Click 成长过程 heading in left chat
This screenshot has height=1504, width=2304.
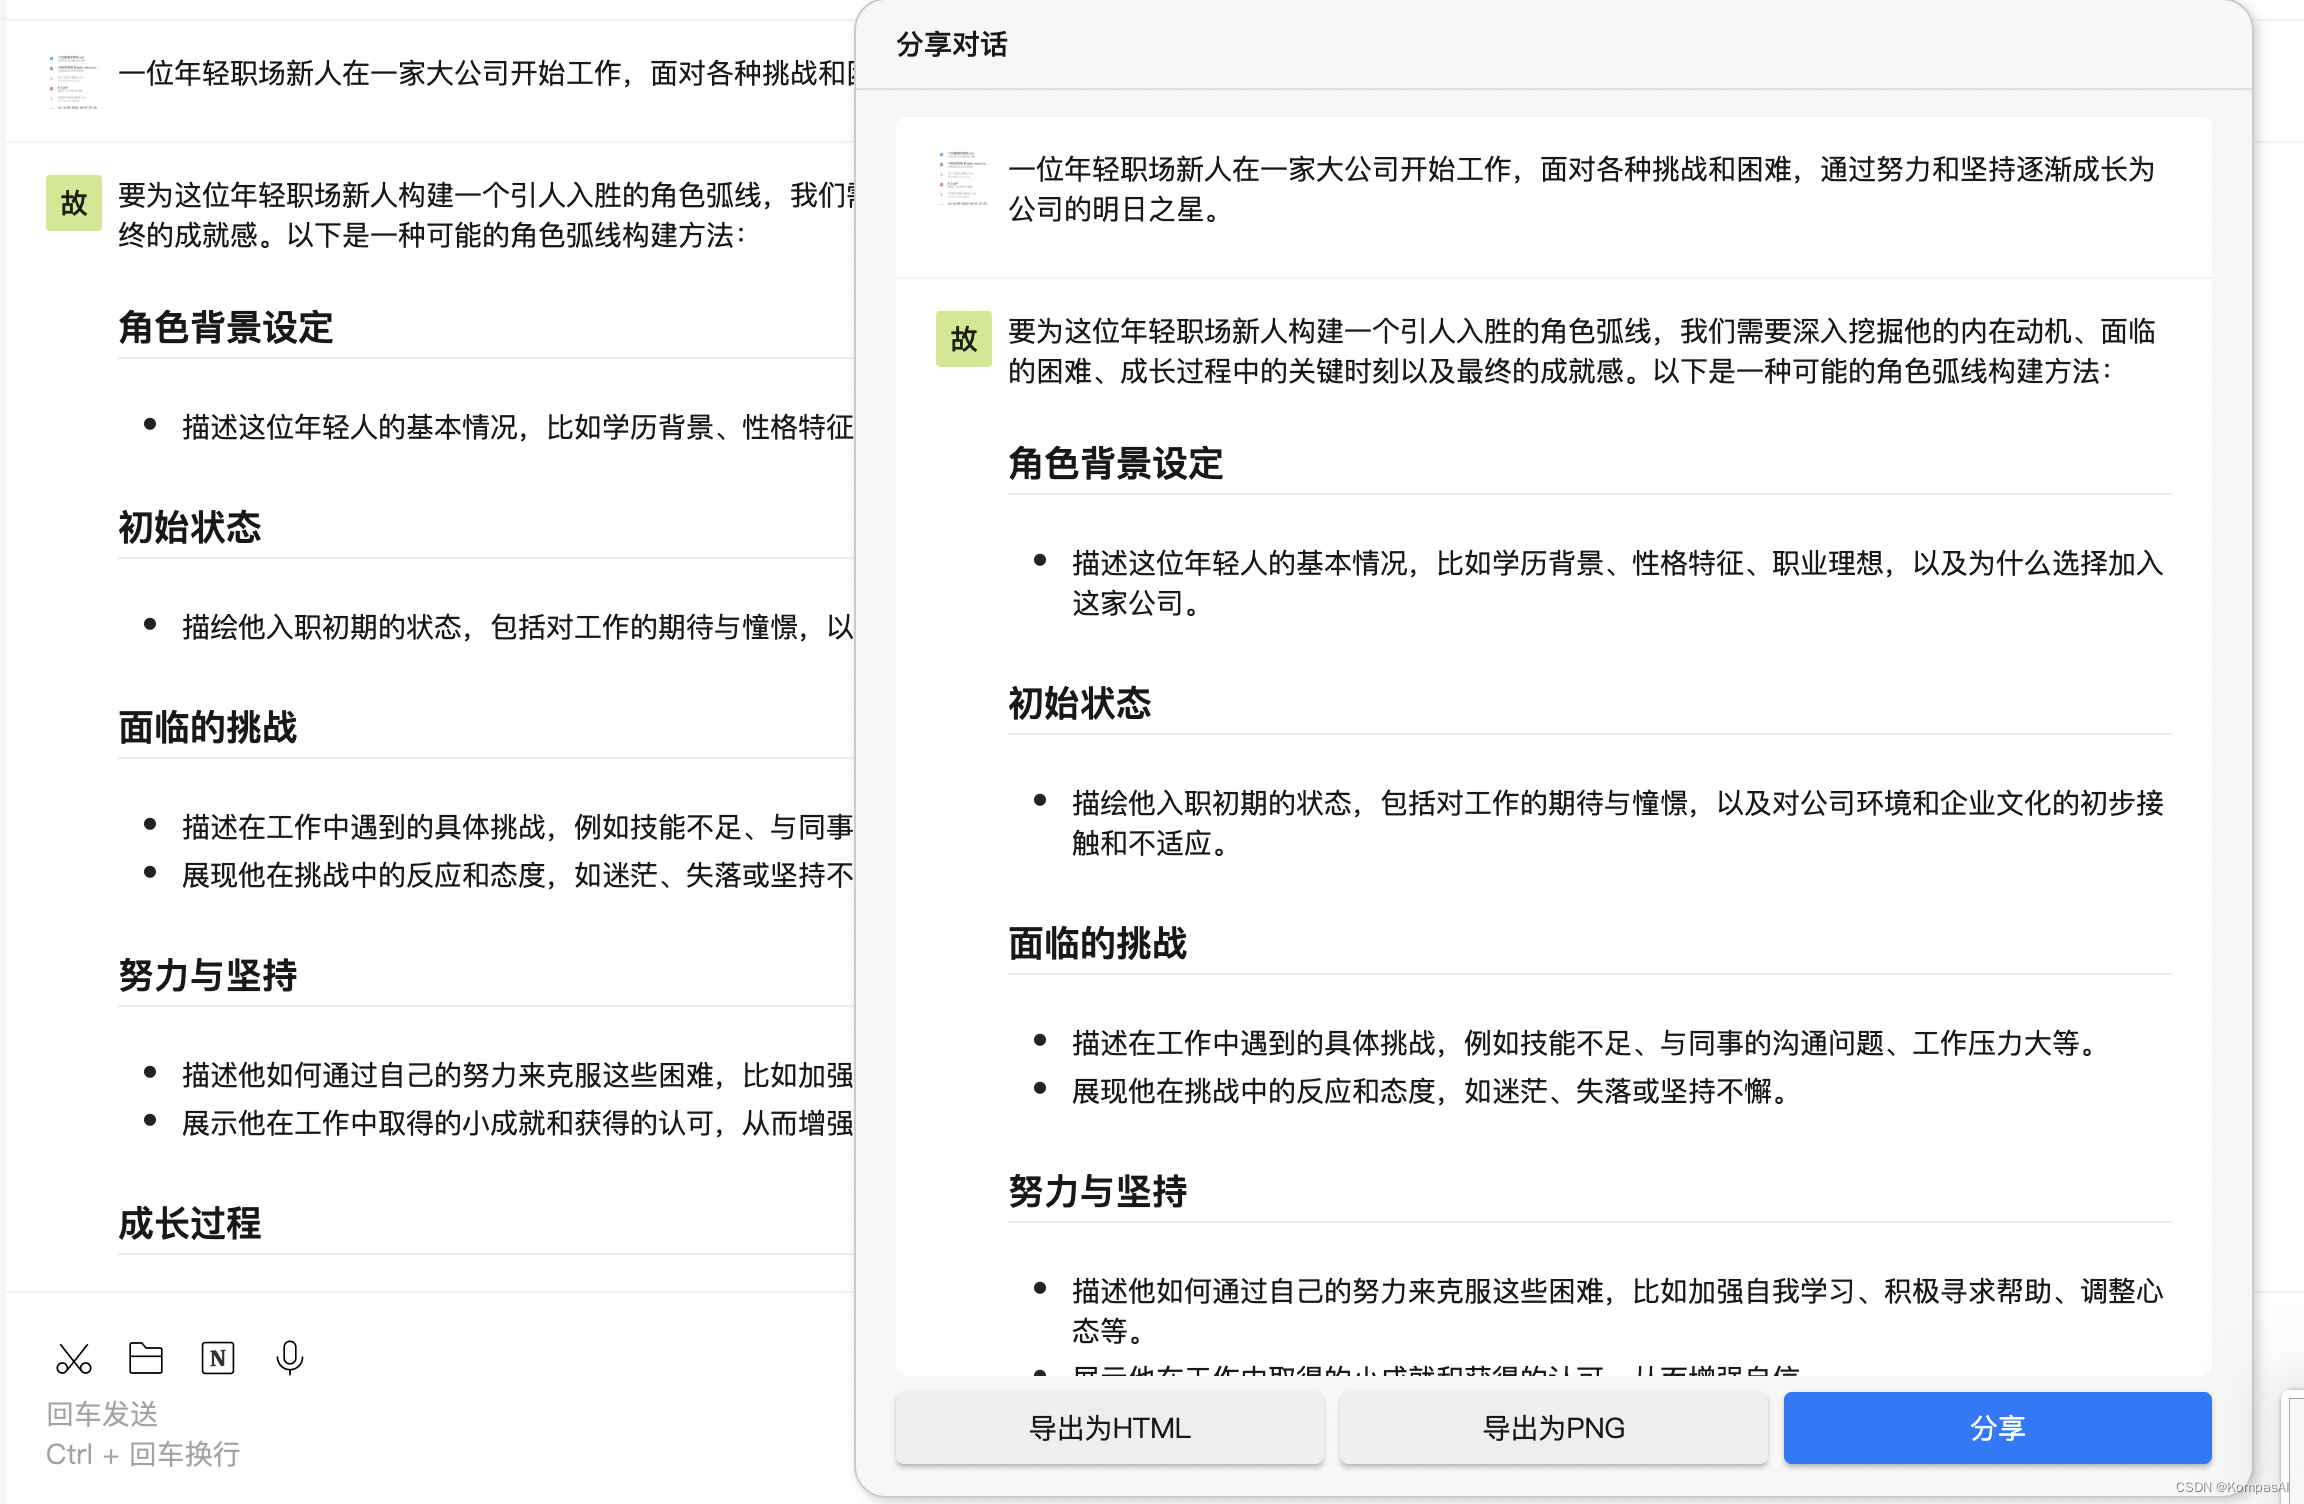(x=190, y=1224)
